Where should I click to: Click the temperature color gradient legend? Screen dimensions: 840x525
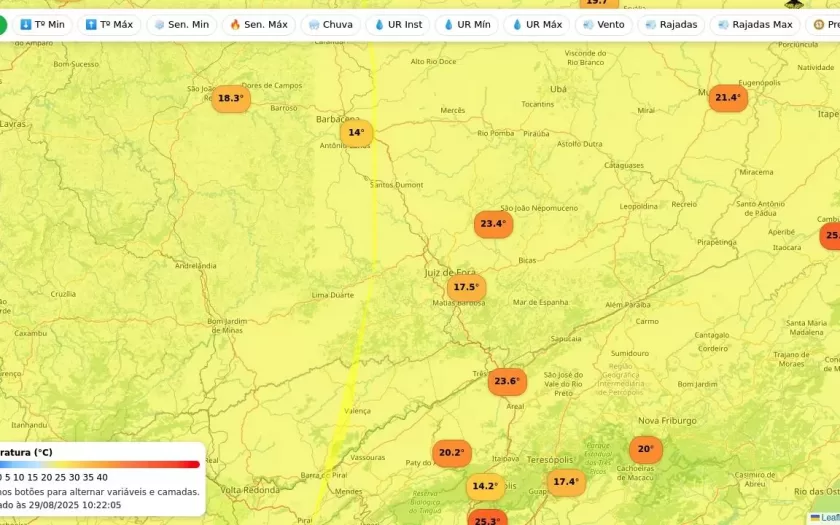click(x=100, y=464)
